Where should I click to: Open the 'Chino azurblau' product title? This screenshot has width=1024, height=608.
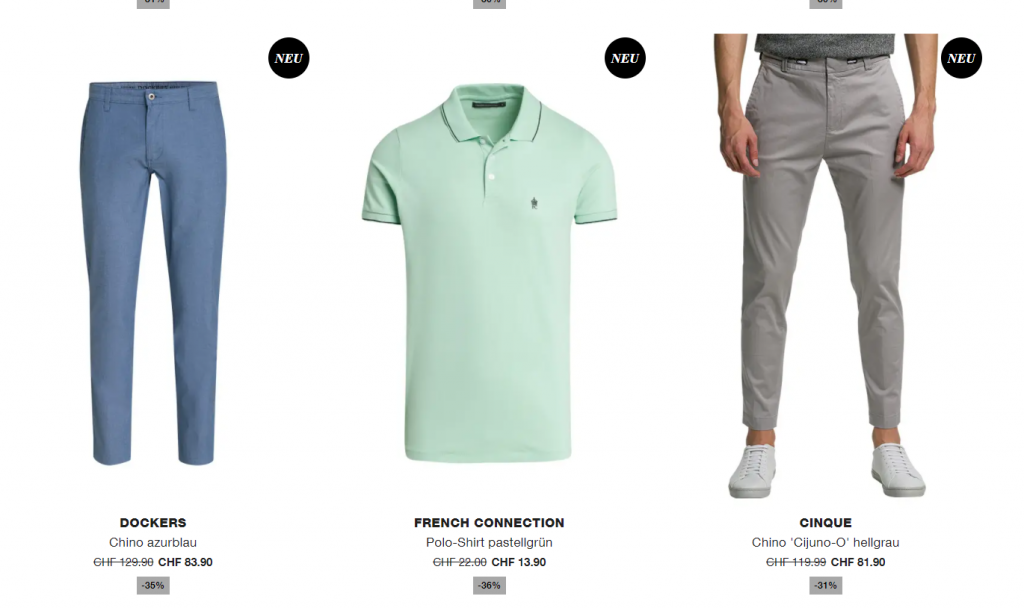153,542
